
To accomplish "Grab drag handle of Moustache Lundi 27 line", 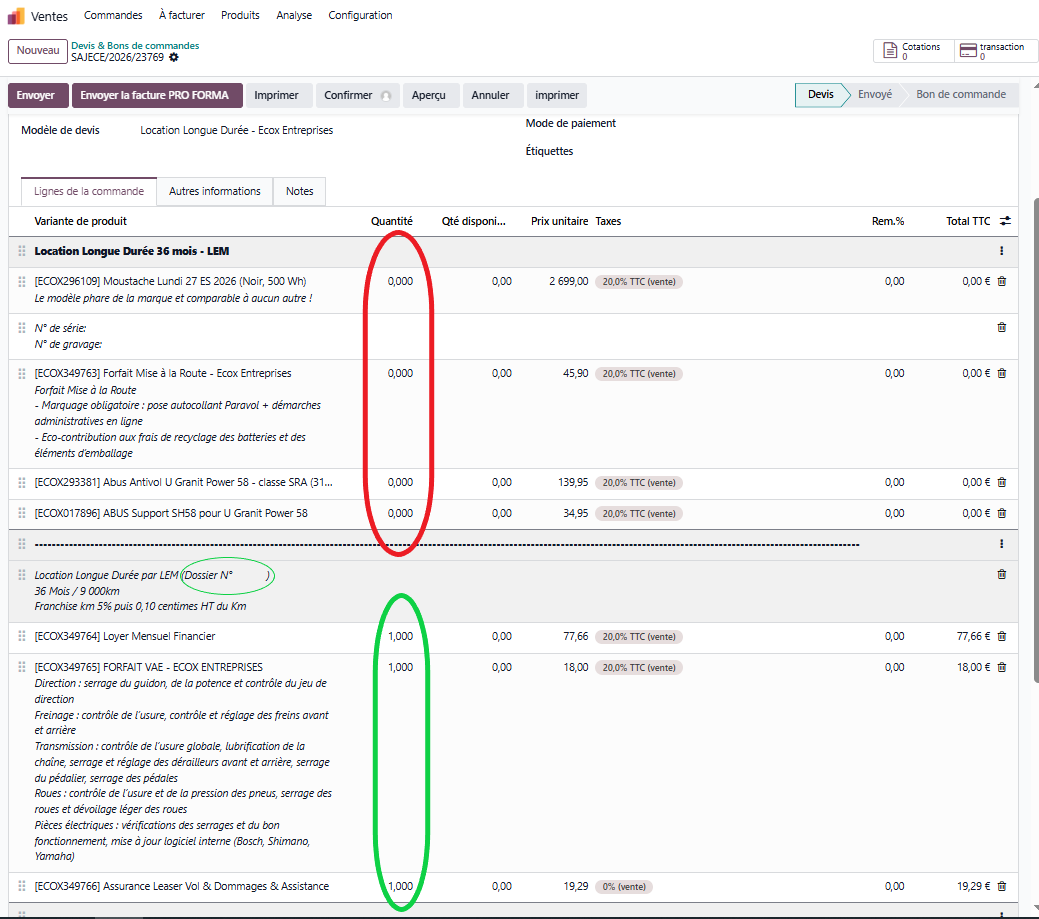I will tap(22, 282).
